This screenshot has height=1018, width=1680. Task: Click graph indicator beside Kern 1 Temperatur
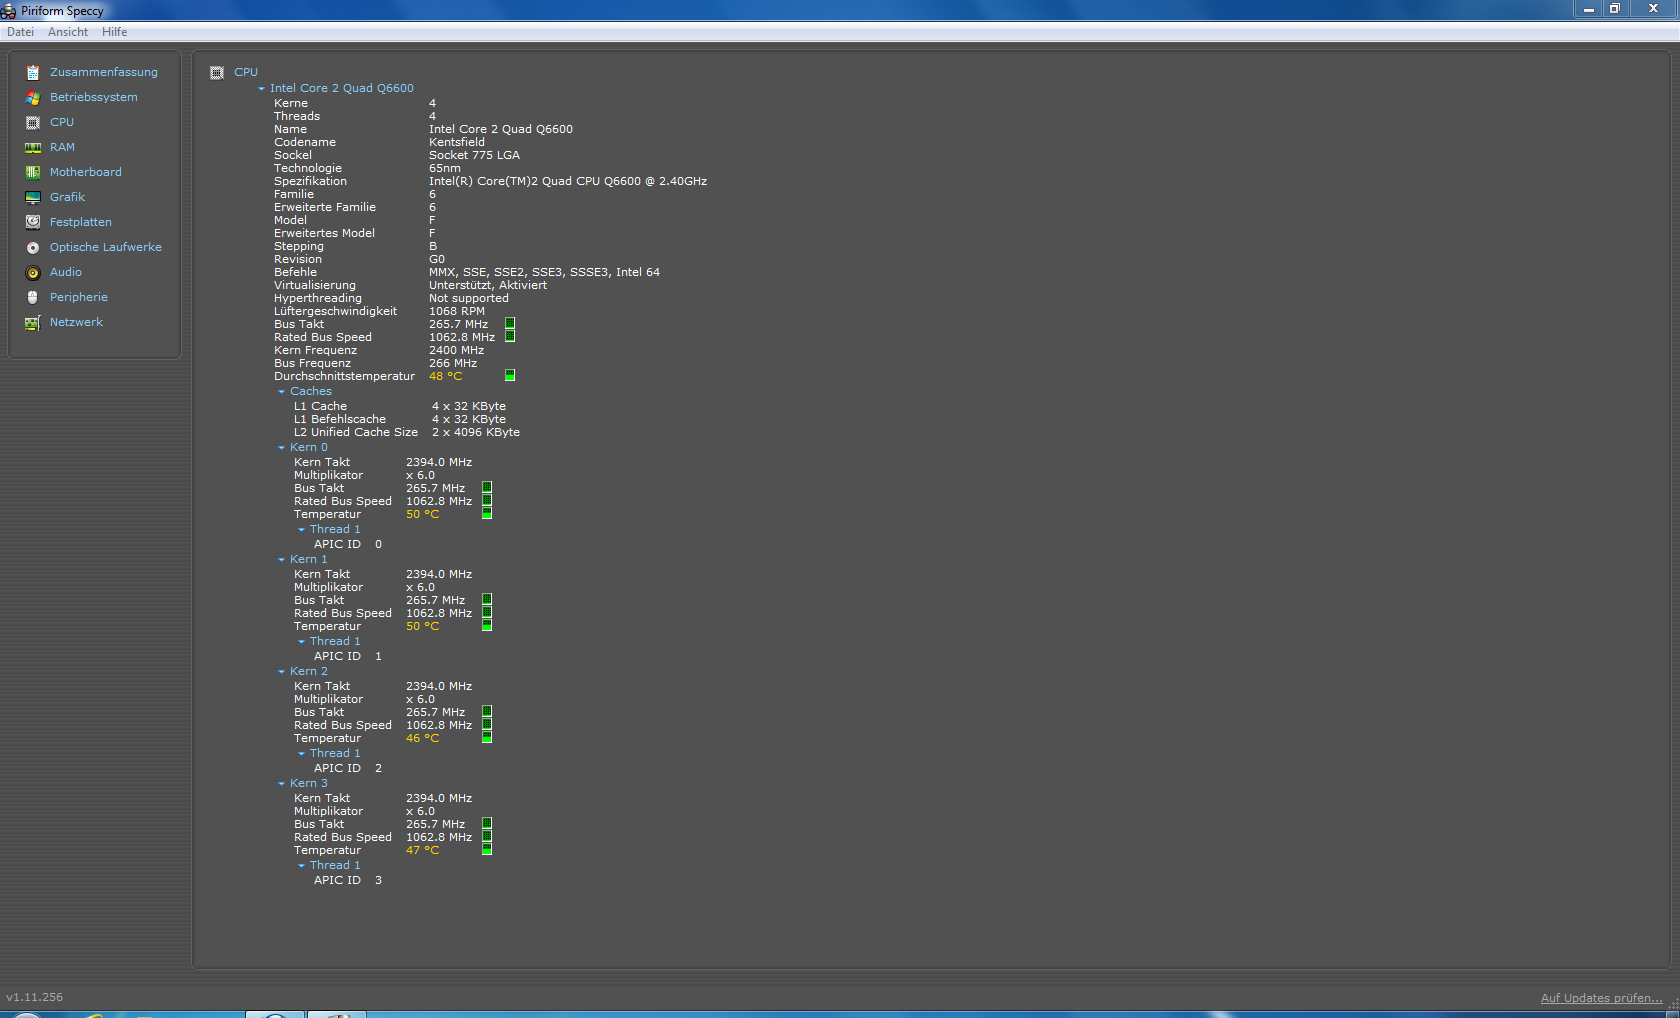tap(487, 626)
